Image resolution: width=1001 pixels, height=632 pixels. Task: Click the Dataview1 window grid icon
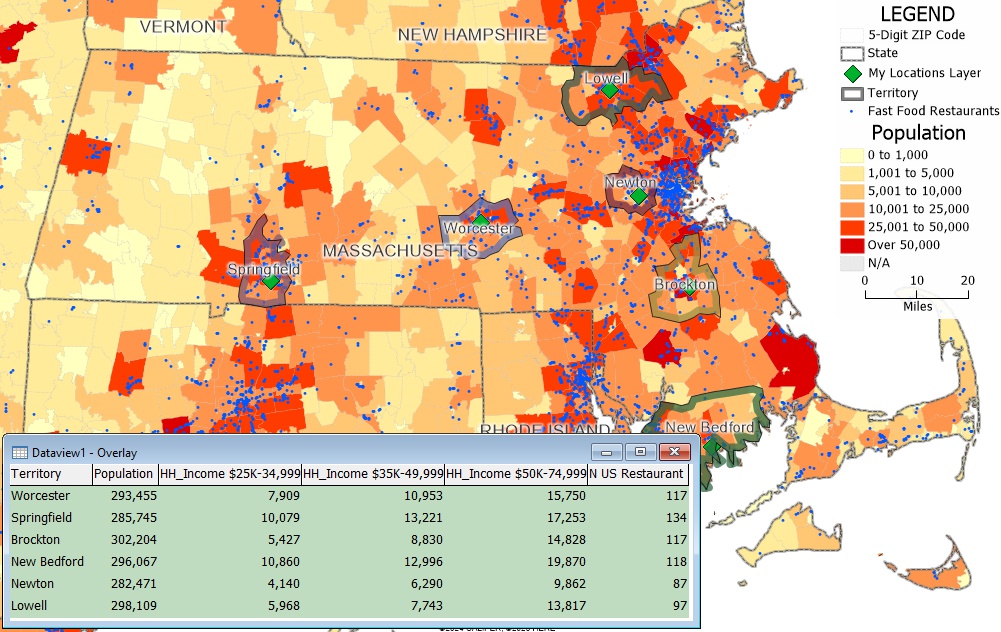pos(20,452)
